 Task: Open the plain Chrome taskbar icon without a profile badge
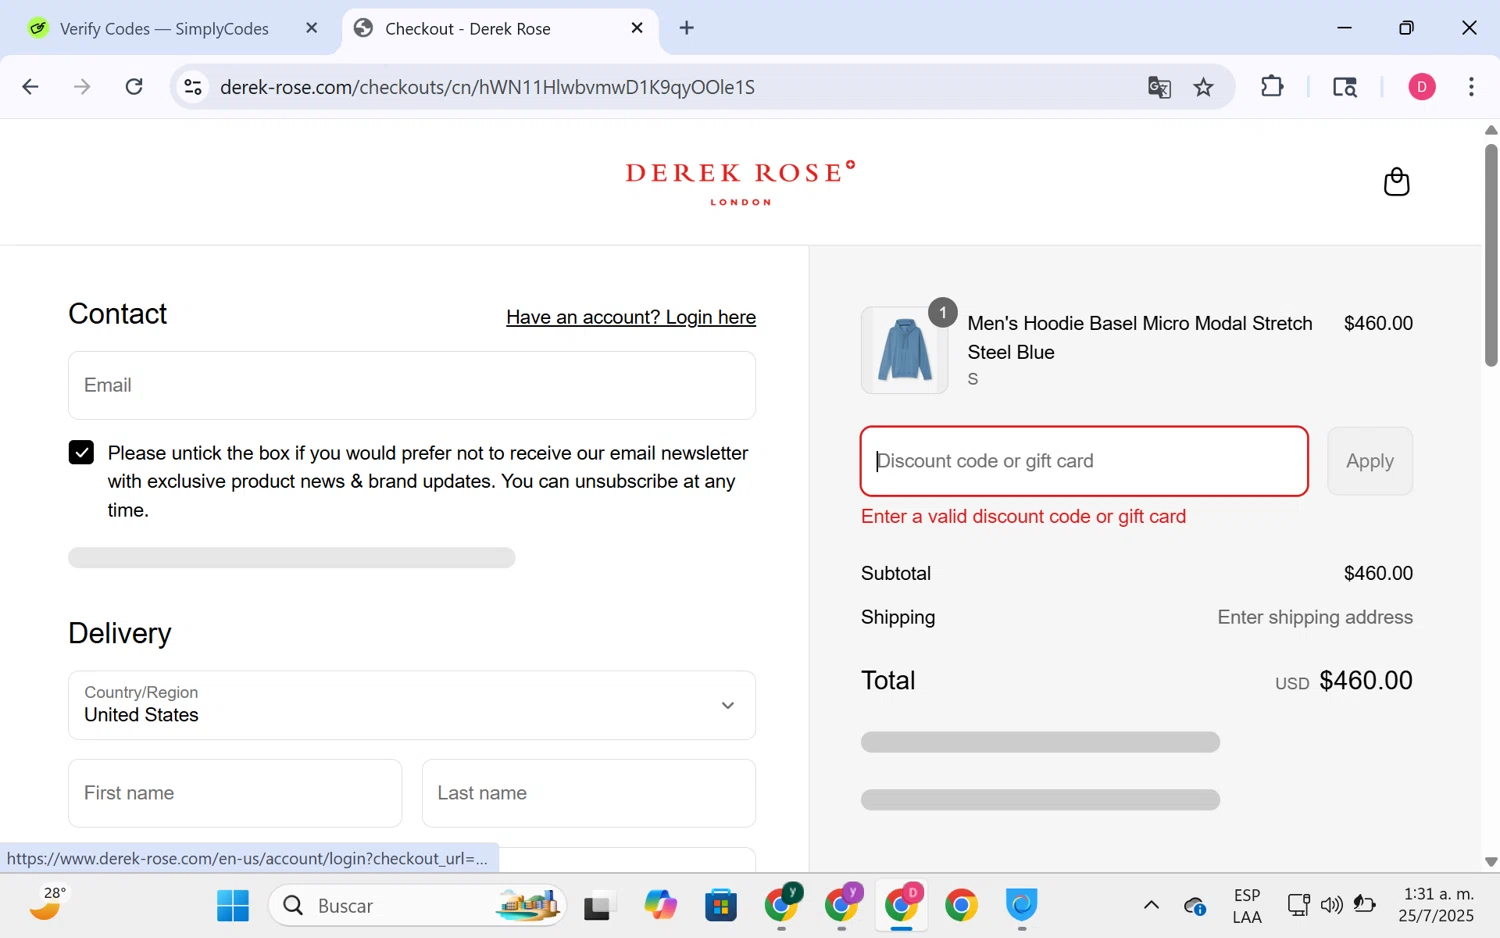961,906
